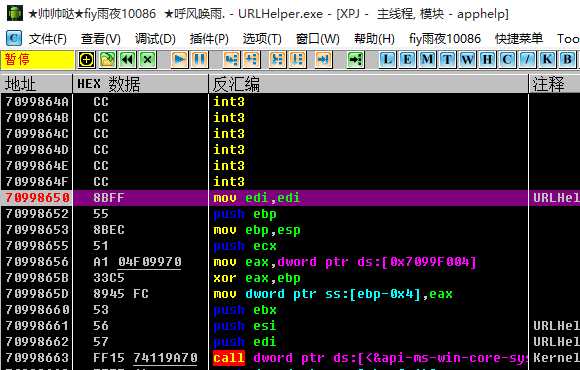Click the Execute Till Return icon
Screen dimensions: 580x370
[323, 60]
